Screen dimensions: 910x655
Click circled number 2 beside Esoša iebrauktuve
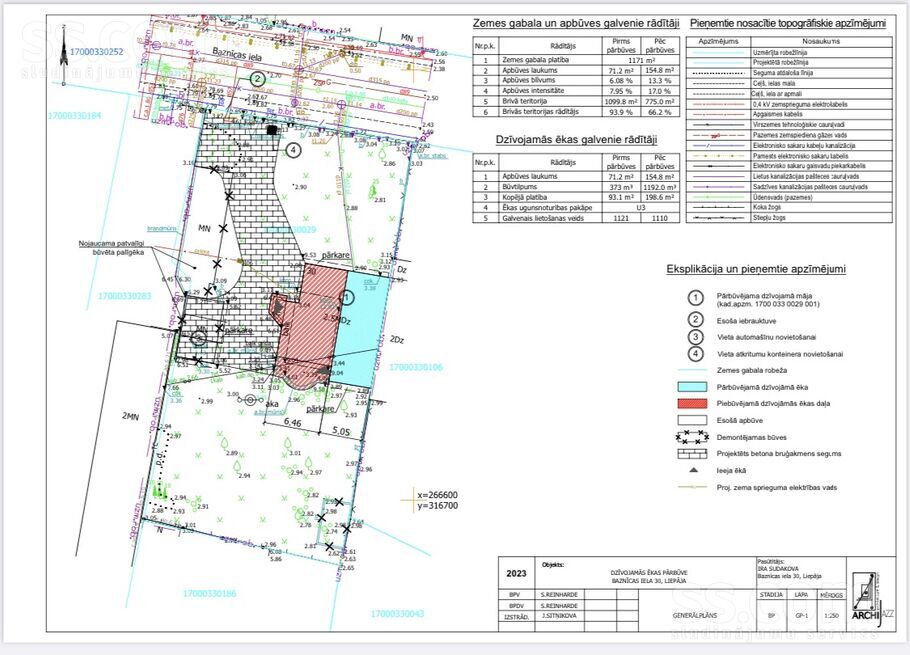692,319
